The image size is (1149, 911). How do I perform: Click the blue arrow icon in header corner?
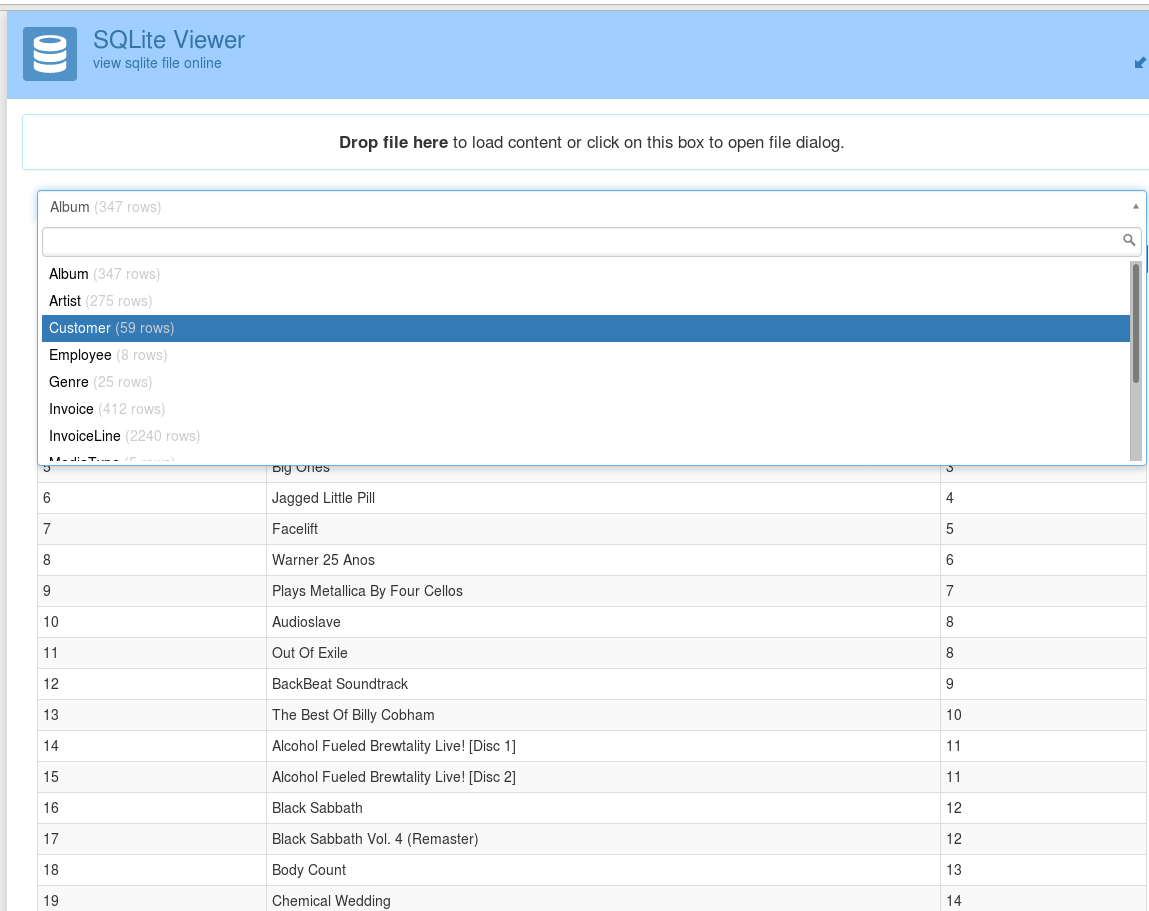pos(1140,63)
